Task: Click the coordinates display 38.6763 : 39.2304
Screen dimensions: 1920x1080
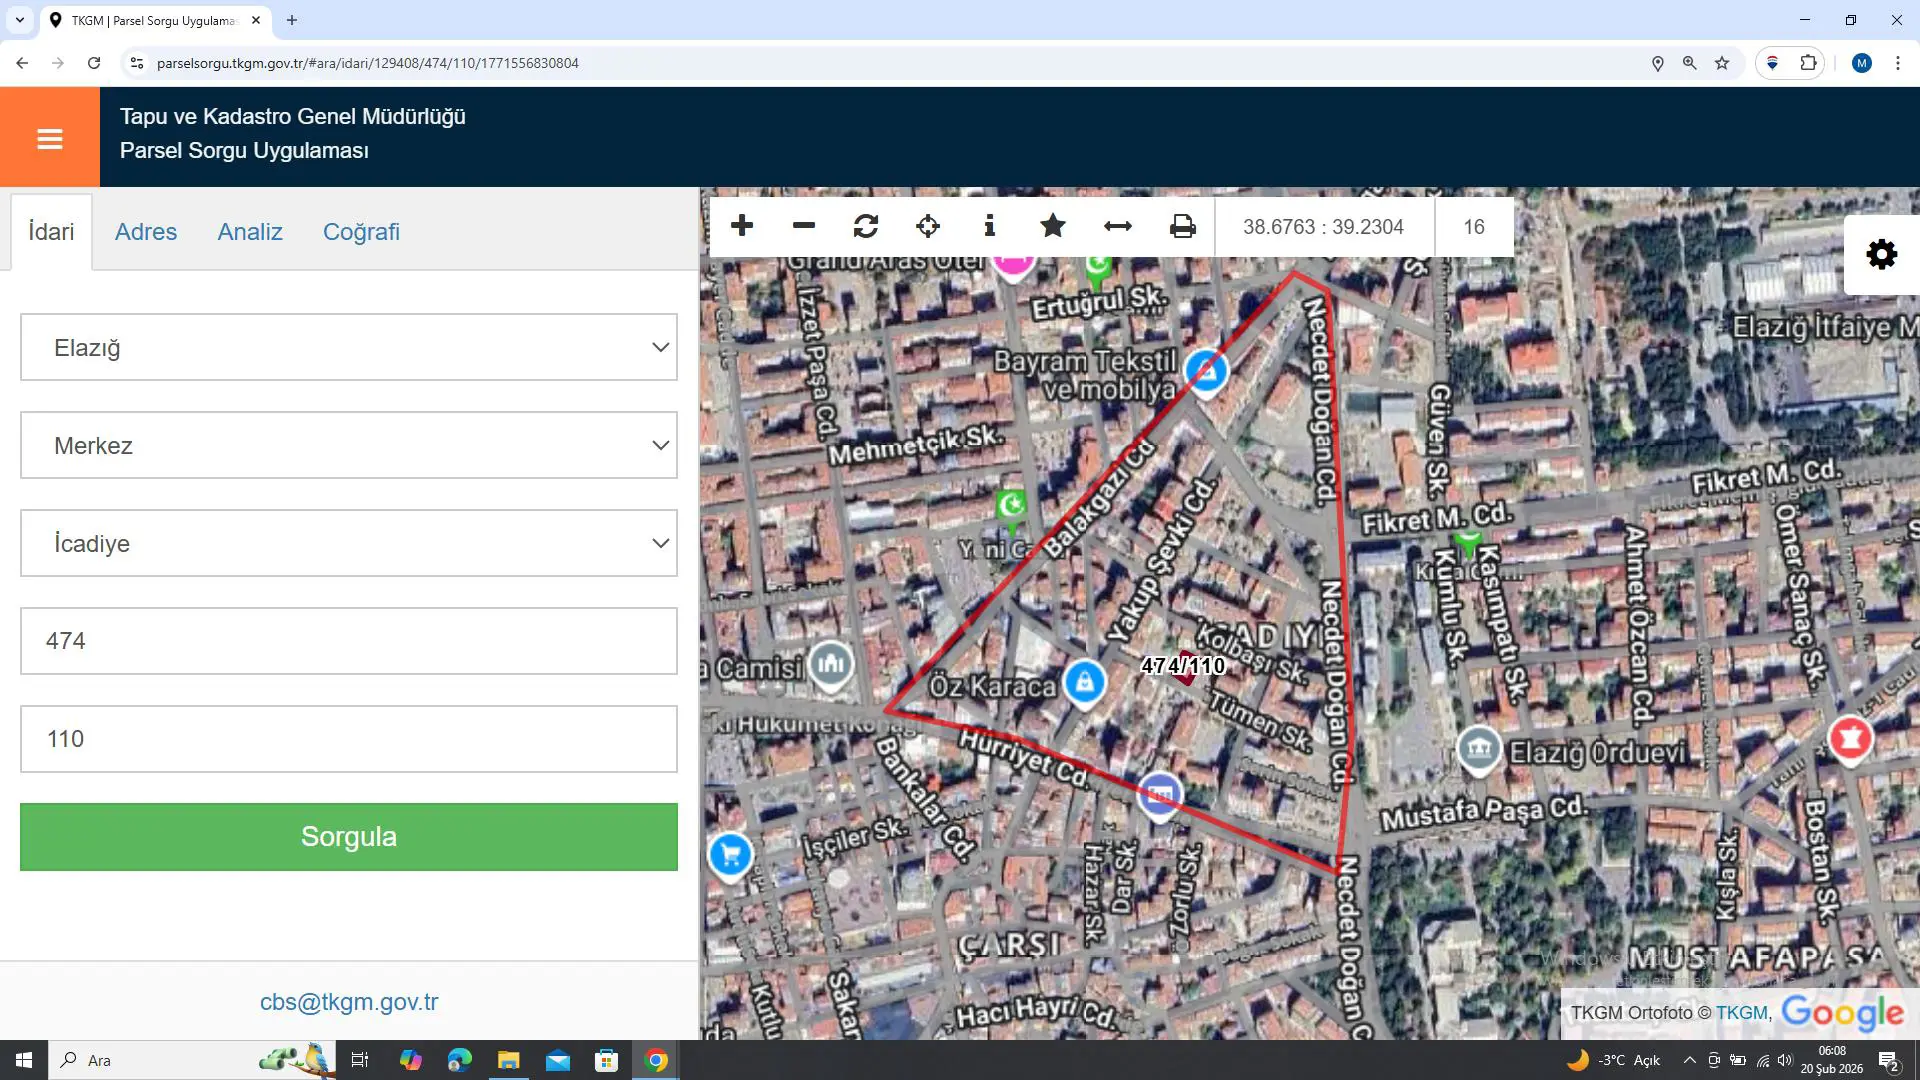Action: (1323, 227)
